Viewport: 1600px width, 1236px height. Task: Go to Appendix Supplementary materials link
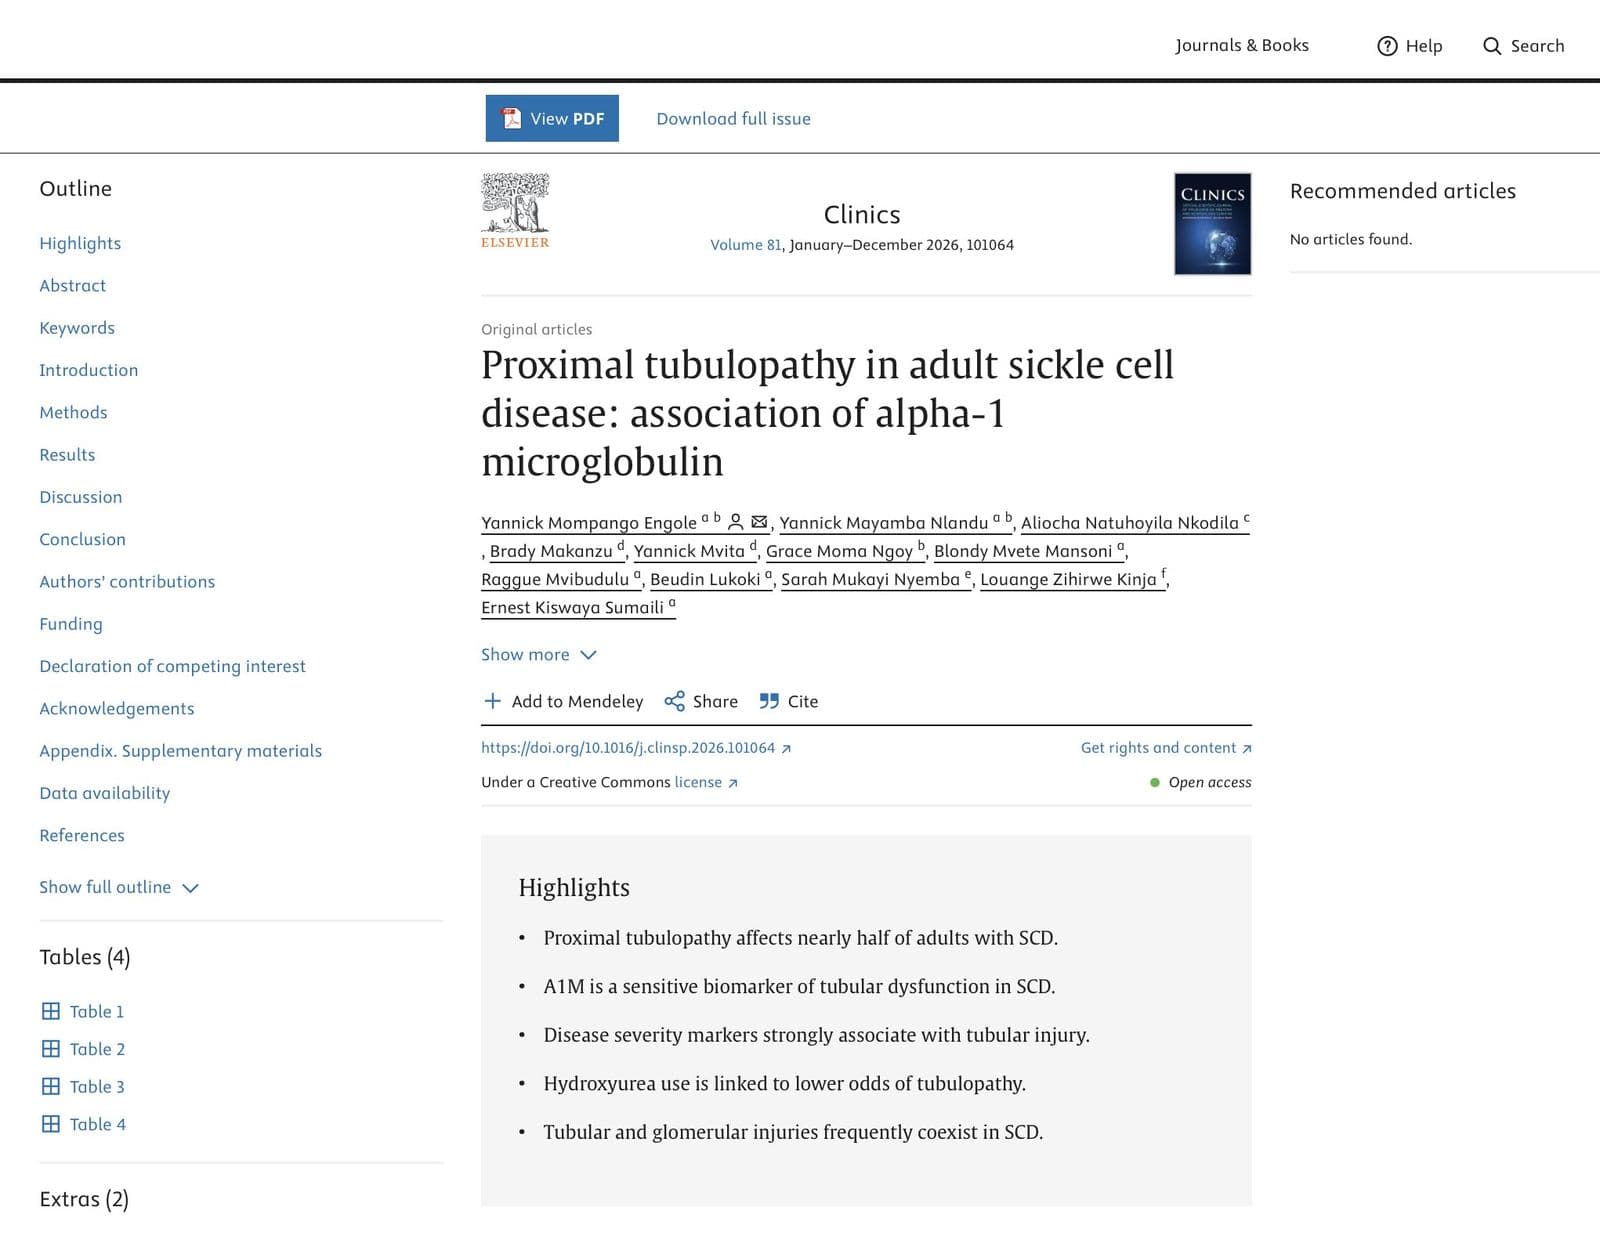[x=180, y=751]
